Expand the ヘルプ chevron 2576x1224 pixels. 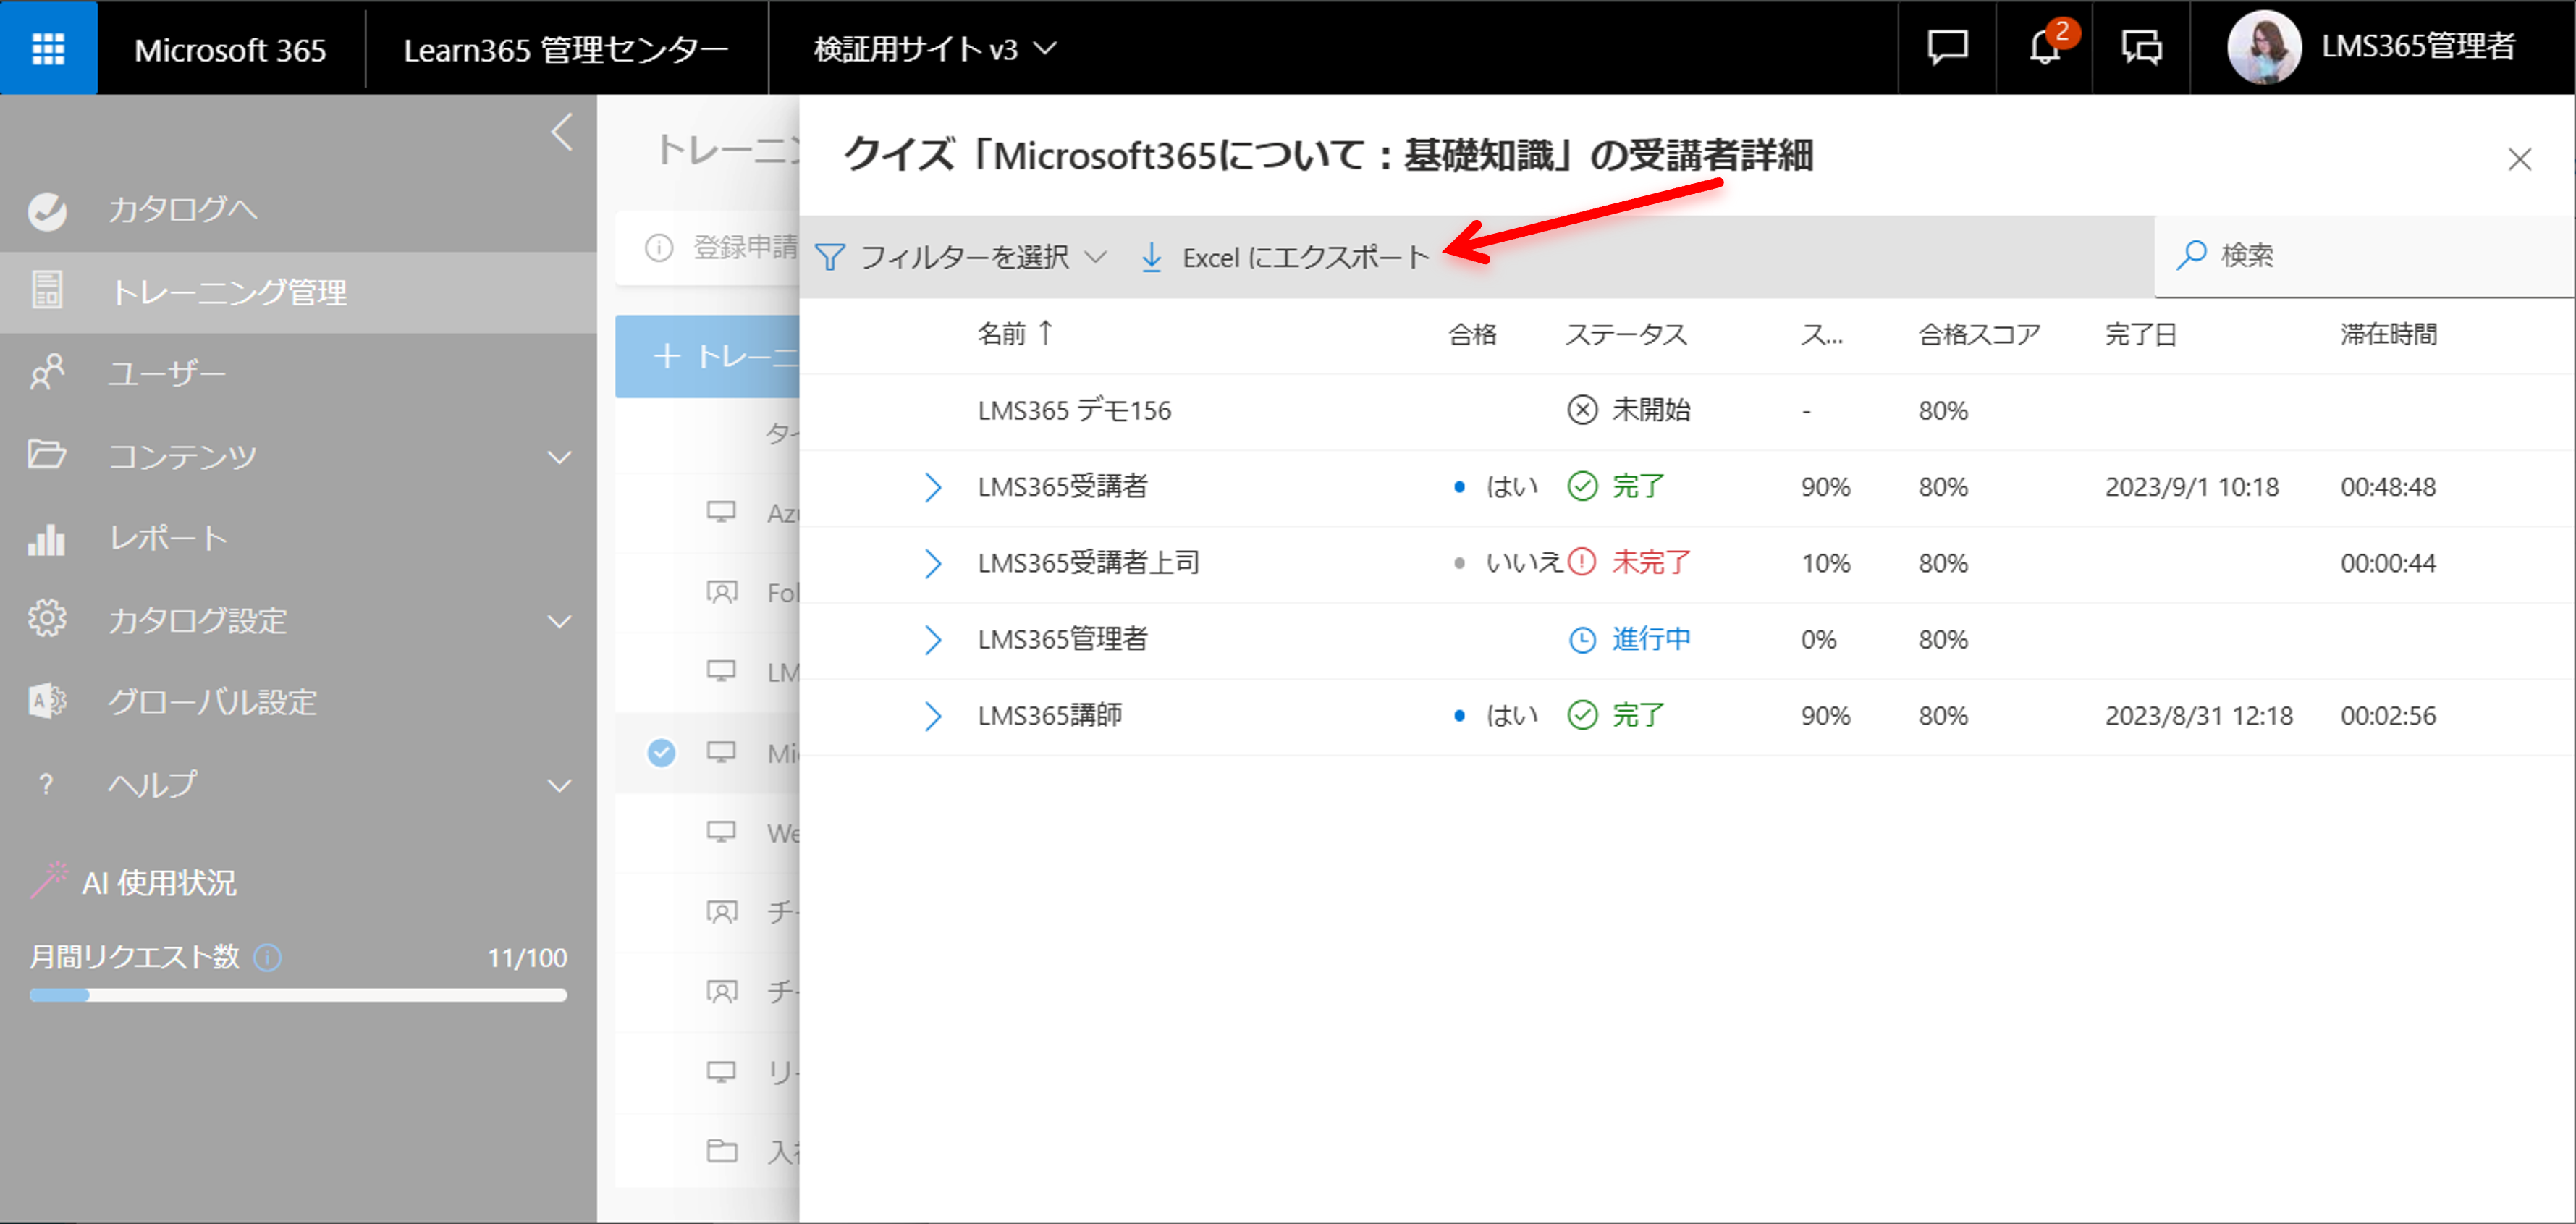click(x=560, y=785)
